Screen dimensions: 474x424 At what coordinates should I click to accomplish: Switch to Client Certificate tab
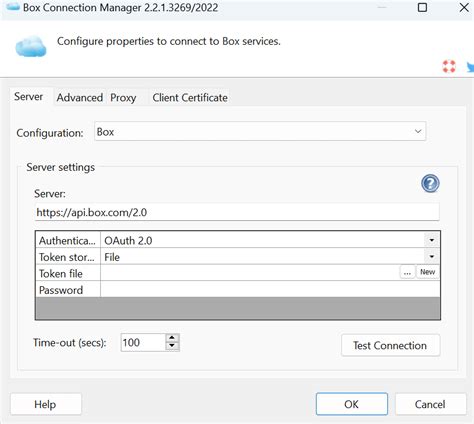click(190, 98)
